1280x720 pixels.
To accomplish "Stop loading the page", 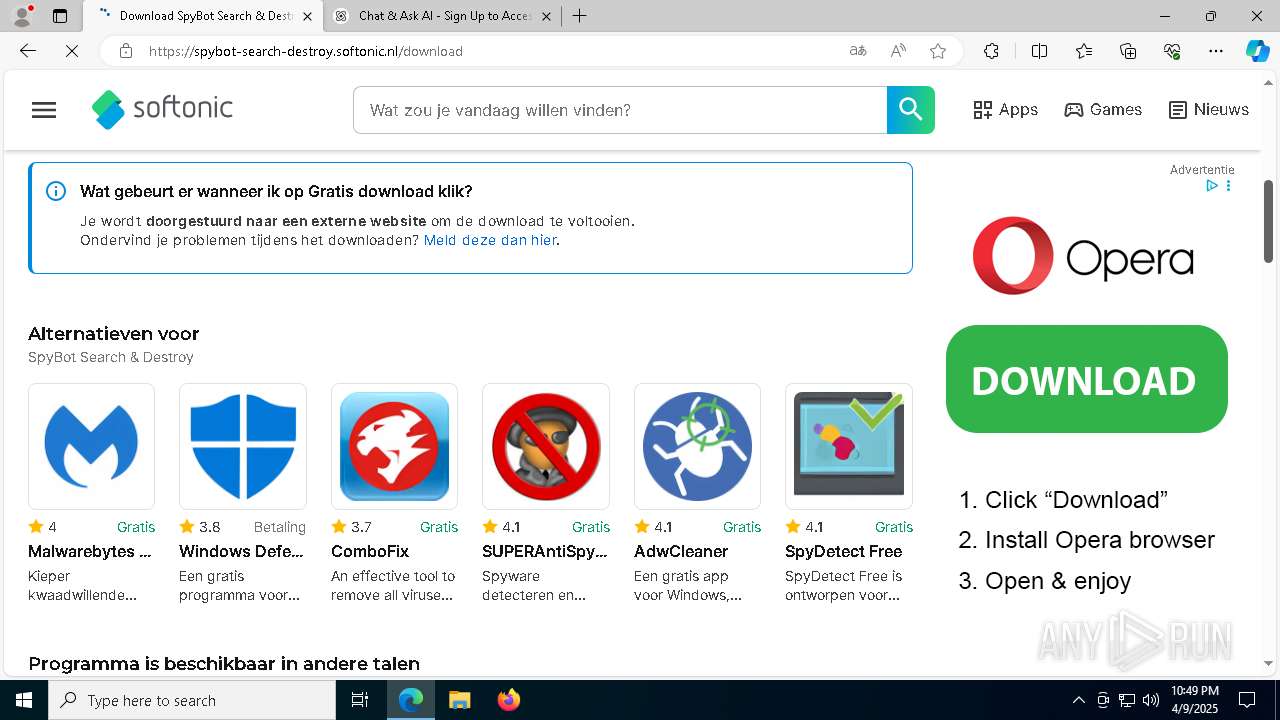I will 72,51.
